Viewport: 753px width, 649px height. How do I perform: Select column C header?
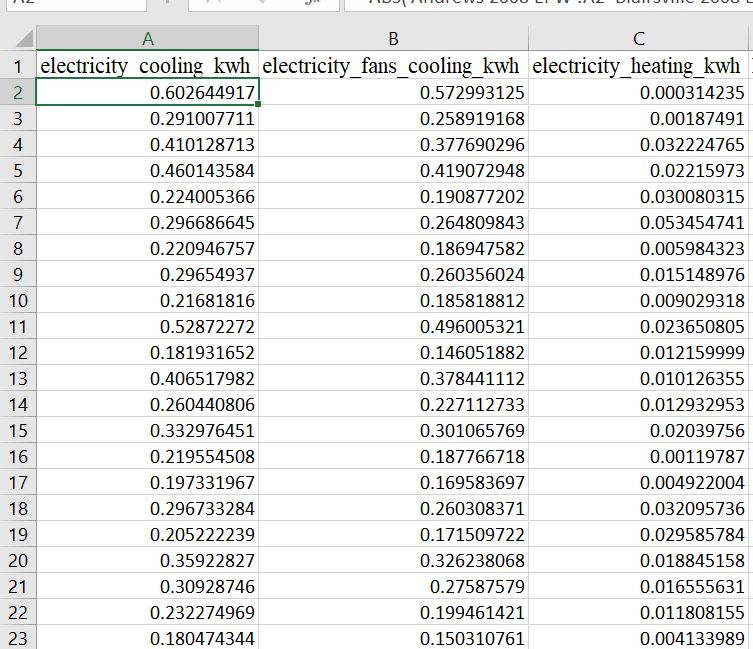639,38
